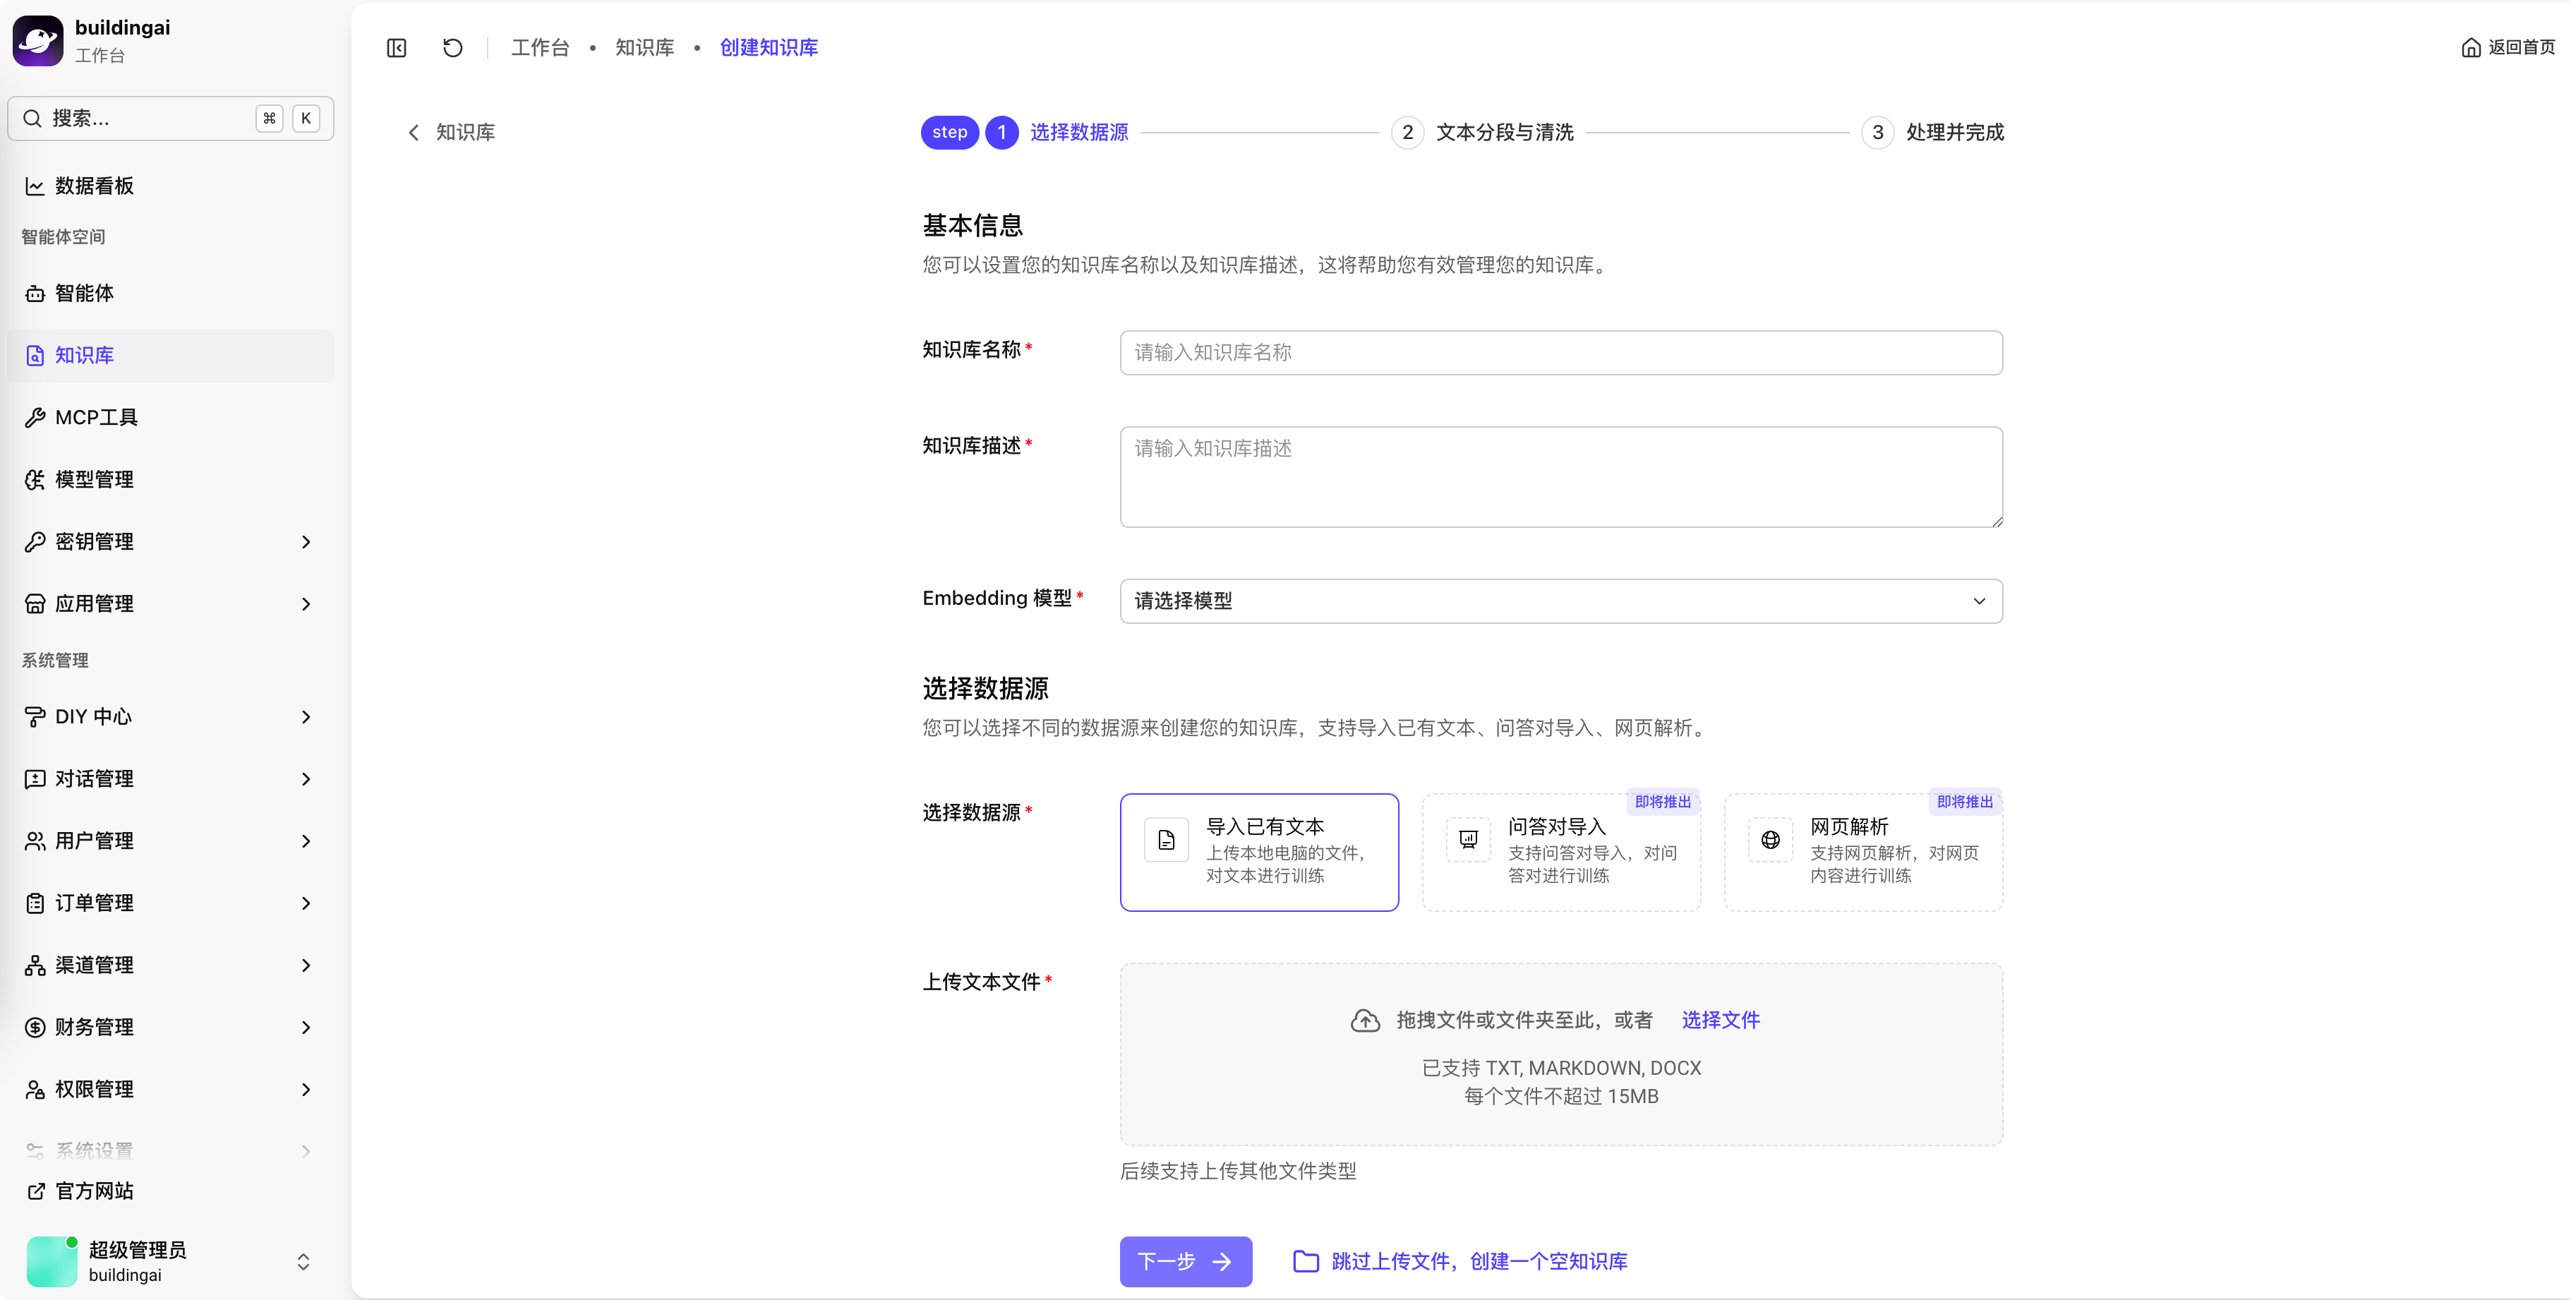
Task: Click the 渠道管理 network icon
Action: pos(35,965)
